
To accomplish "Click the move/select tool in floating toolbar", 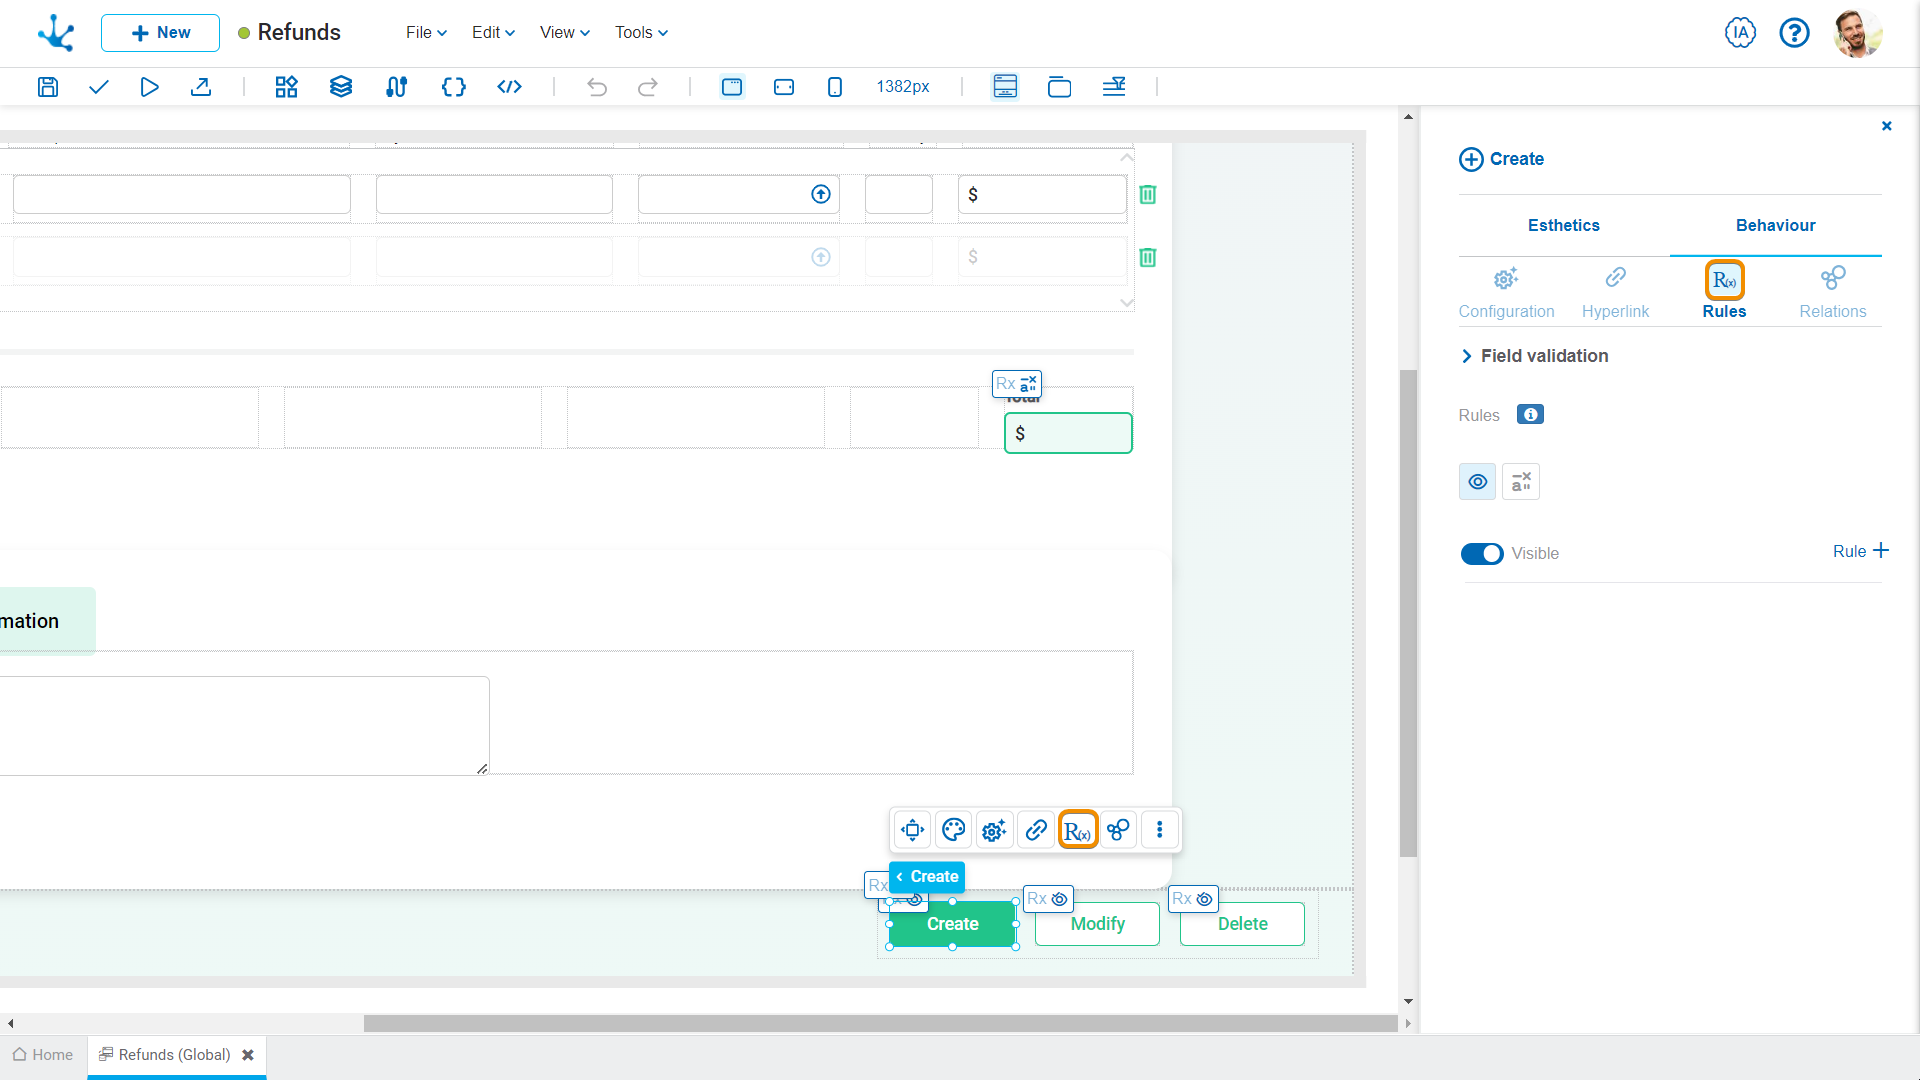I will point(913,829).
